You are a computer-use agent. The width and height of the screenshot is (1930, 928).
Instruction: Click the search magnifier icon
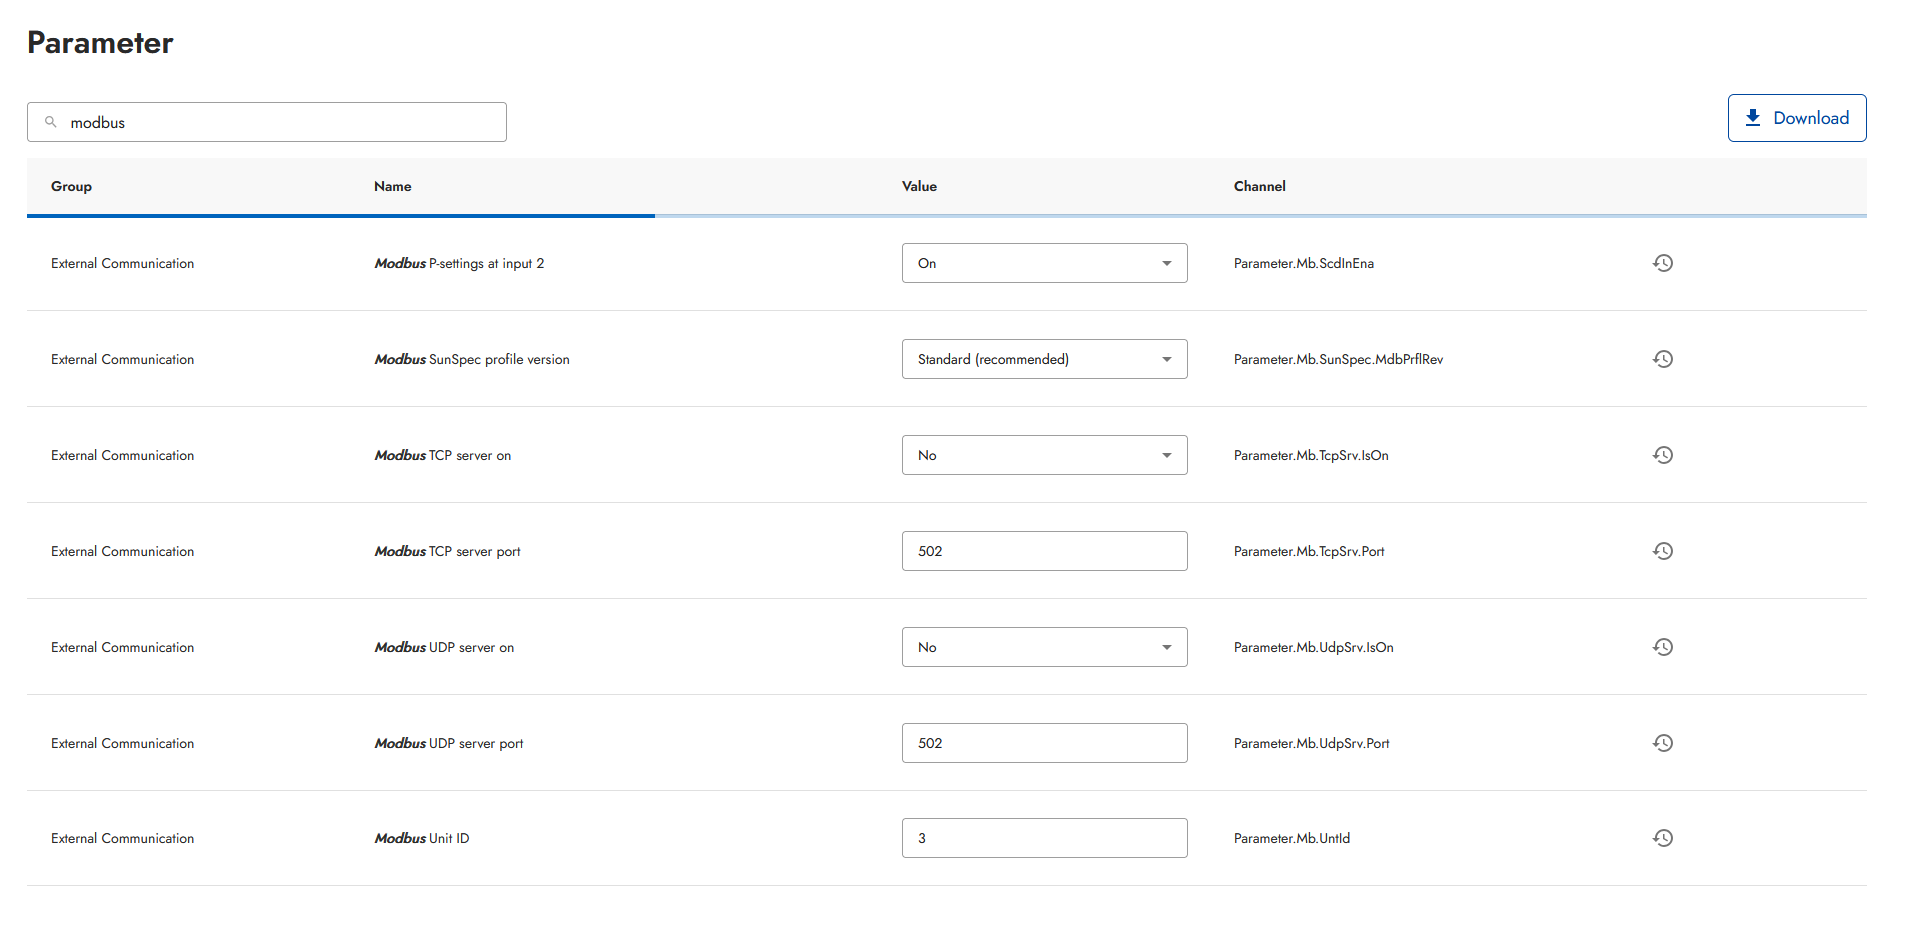[x=51, y=122]
